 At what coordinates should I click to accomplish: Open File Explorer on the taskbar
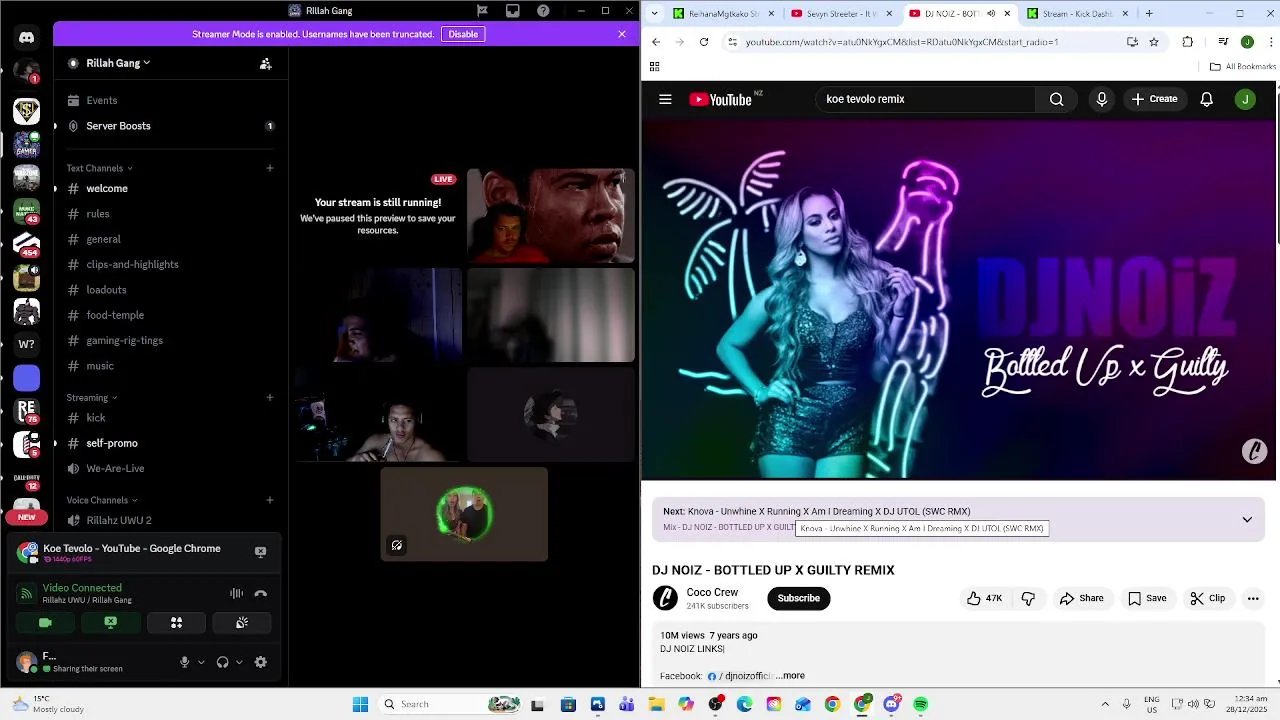tap(656, 704)
